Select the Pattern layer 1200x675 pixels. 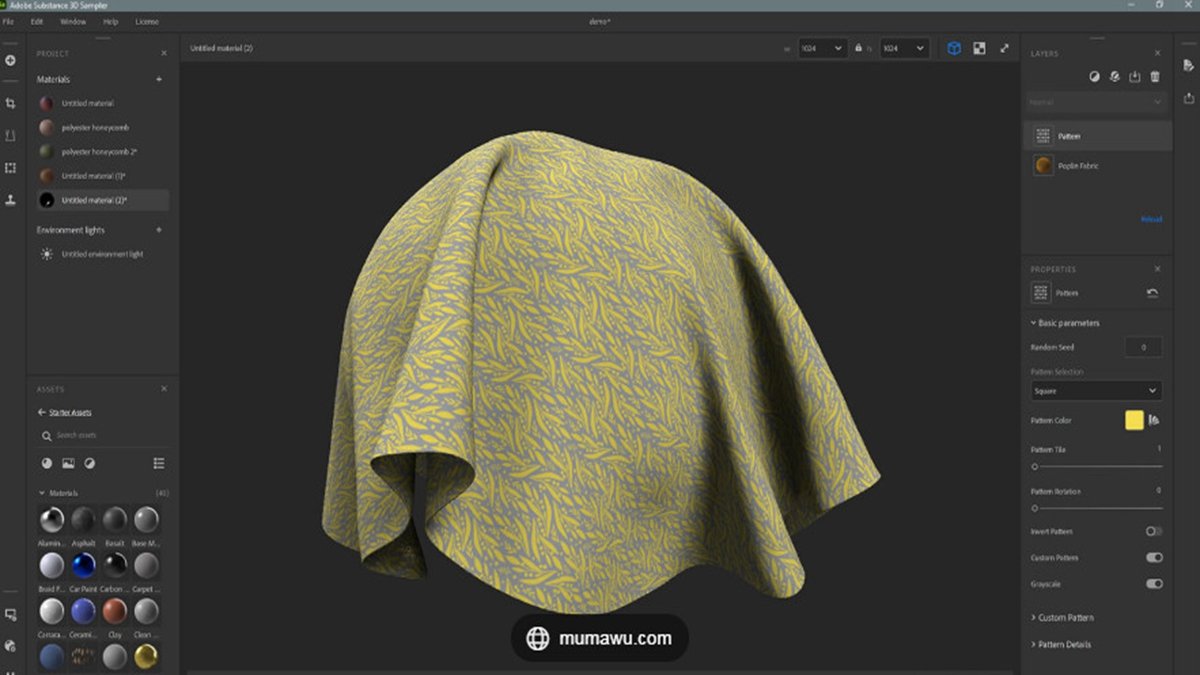1096,136
